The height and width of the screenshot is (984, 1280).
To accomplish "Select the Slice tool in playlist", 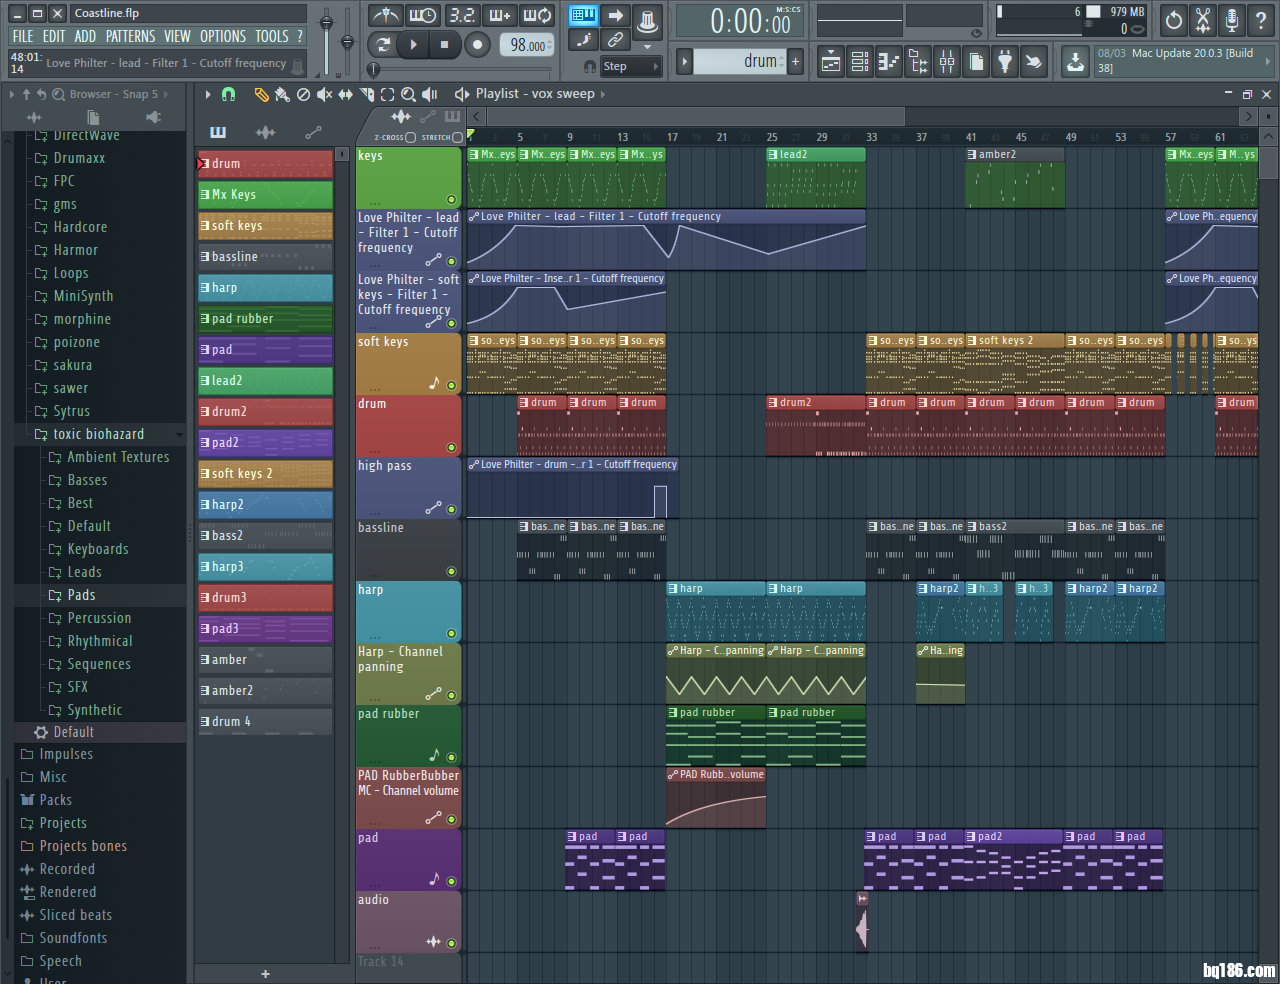I will click(366, 94).
